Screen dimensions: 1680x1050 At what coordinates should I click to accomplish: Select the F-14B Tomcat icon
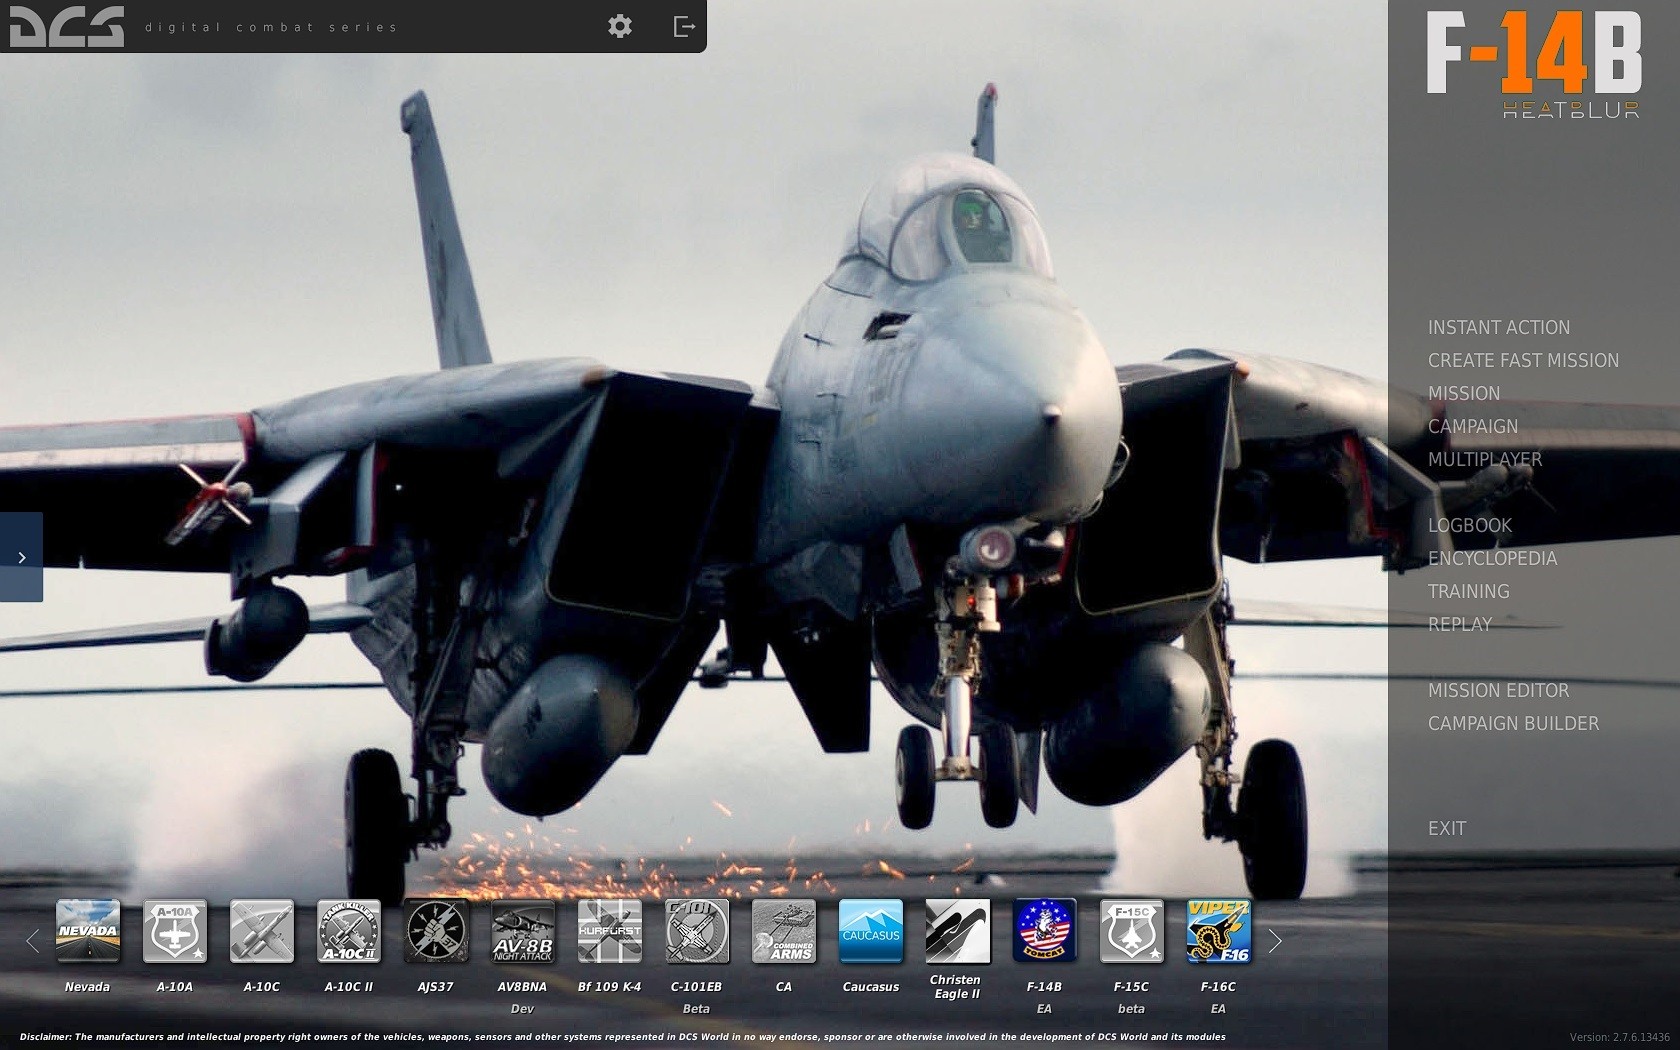click(x=1045, y=931)
